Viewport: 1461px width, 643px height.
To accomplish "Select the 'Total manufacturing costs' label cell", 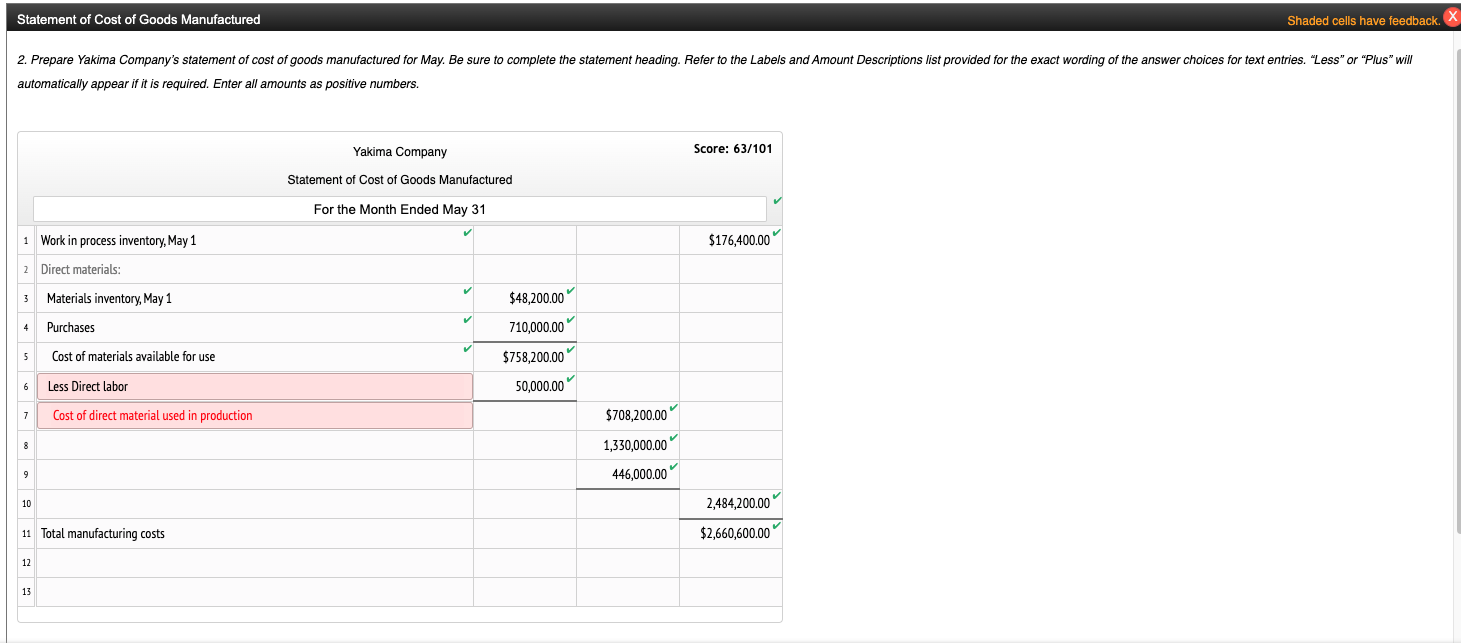I will pos(255,533).
